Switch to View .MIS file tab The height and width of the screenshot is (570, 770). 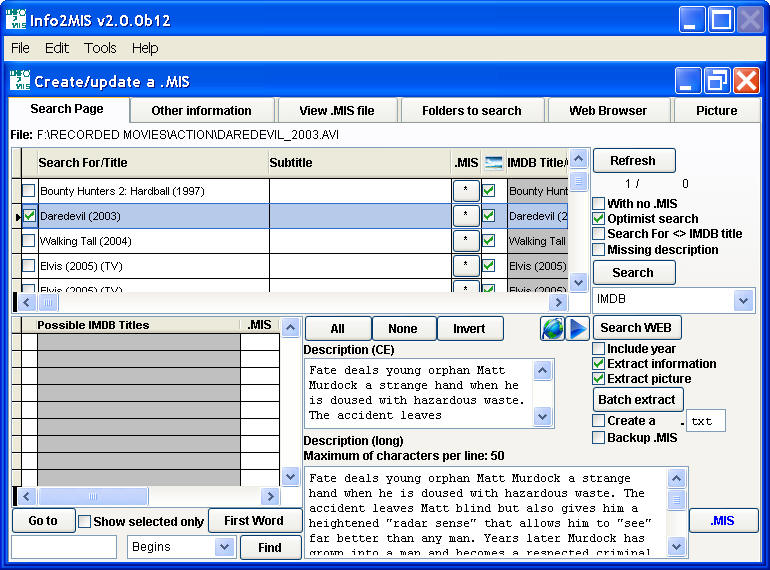337,111
